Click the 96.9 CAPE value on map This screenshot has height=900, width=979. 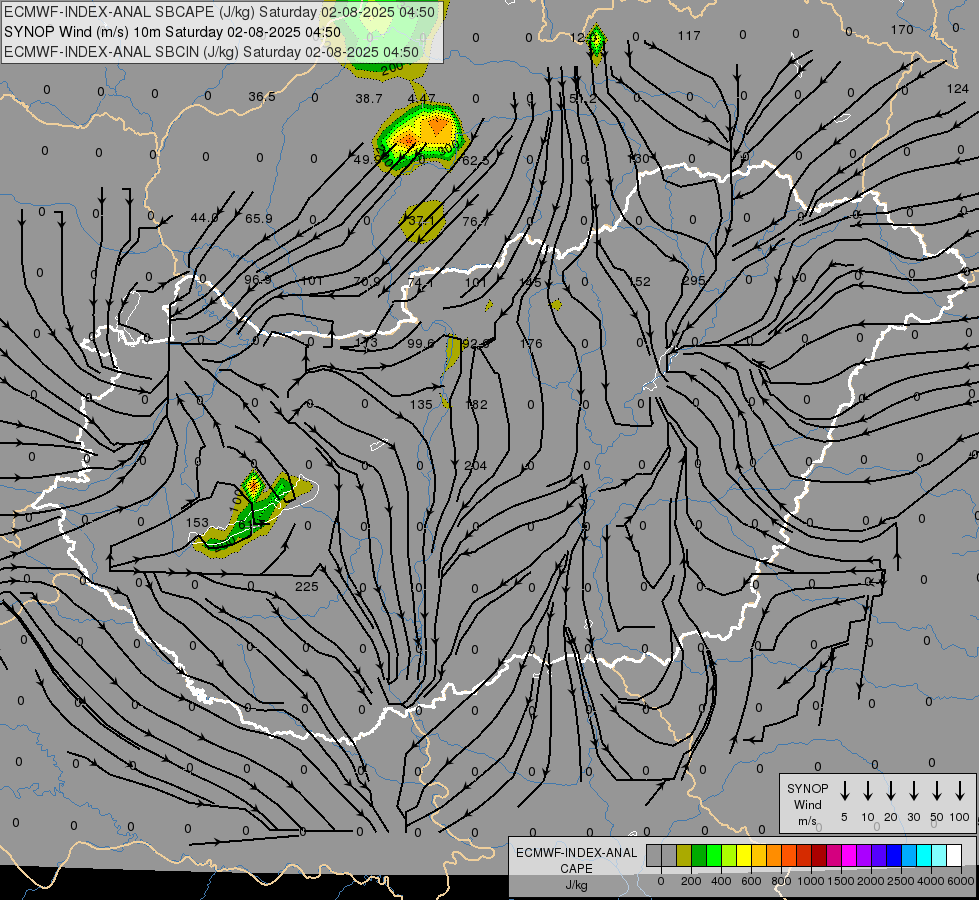pyautogui.click(x=258, y=280)
